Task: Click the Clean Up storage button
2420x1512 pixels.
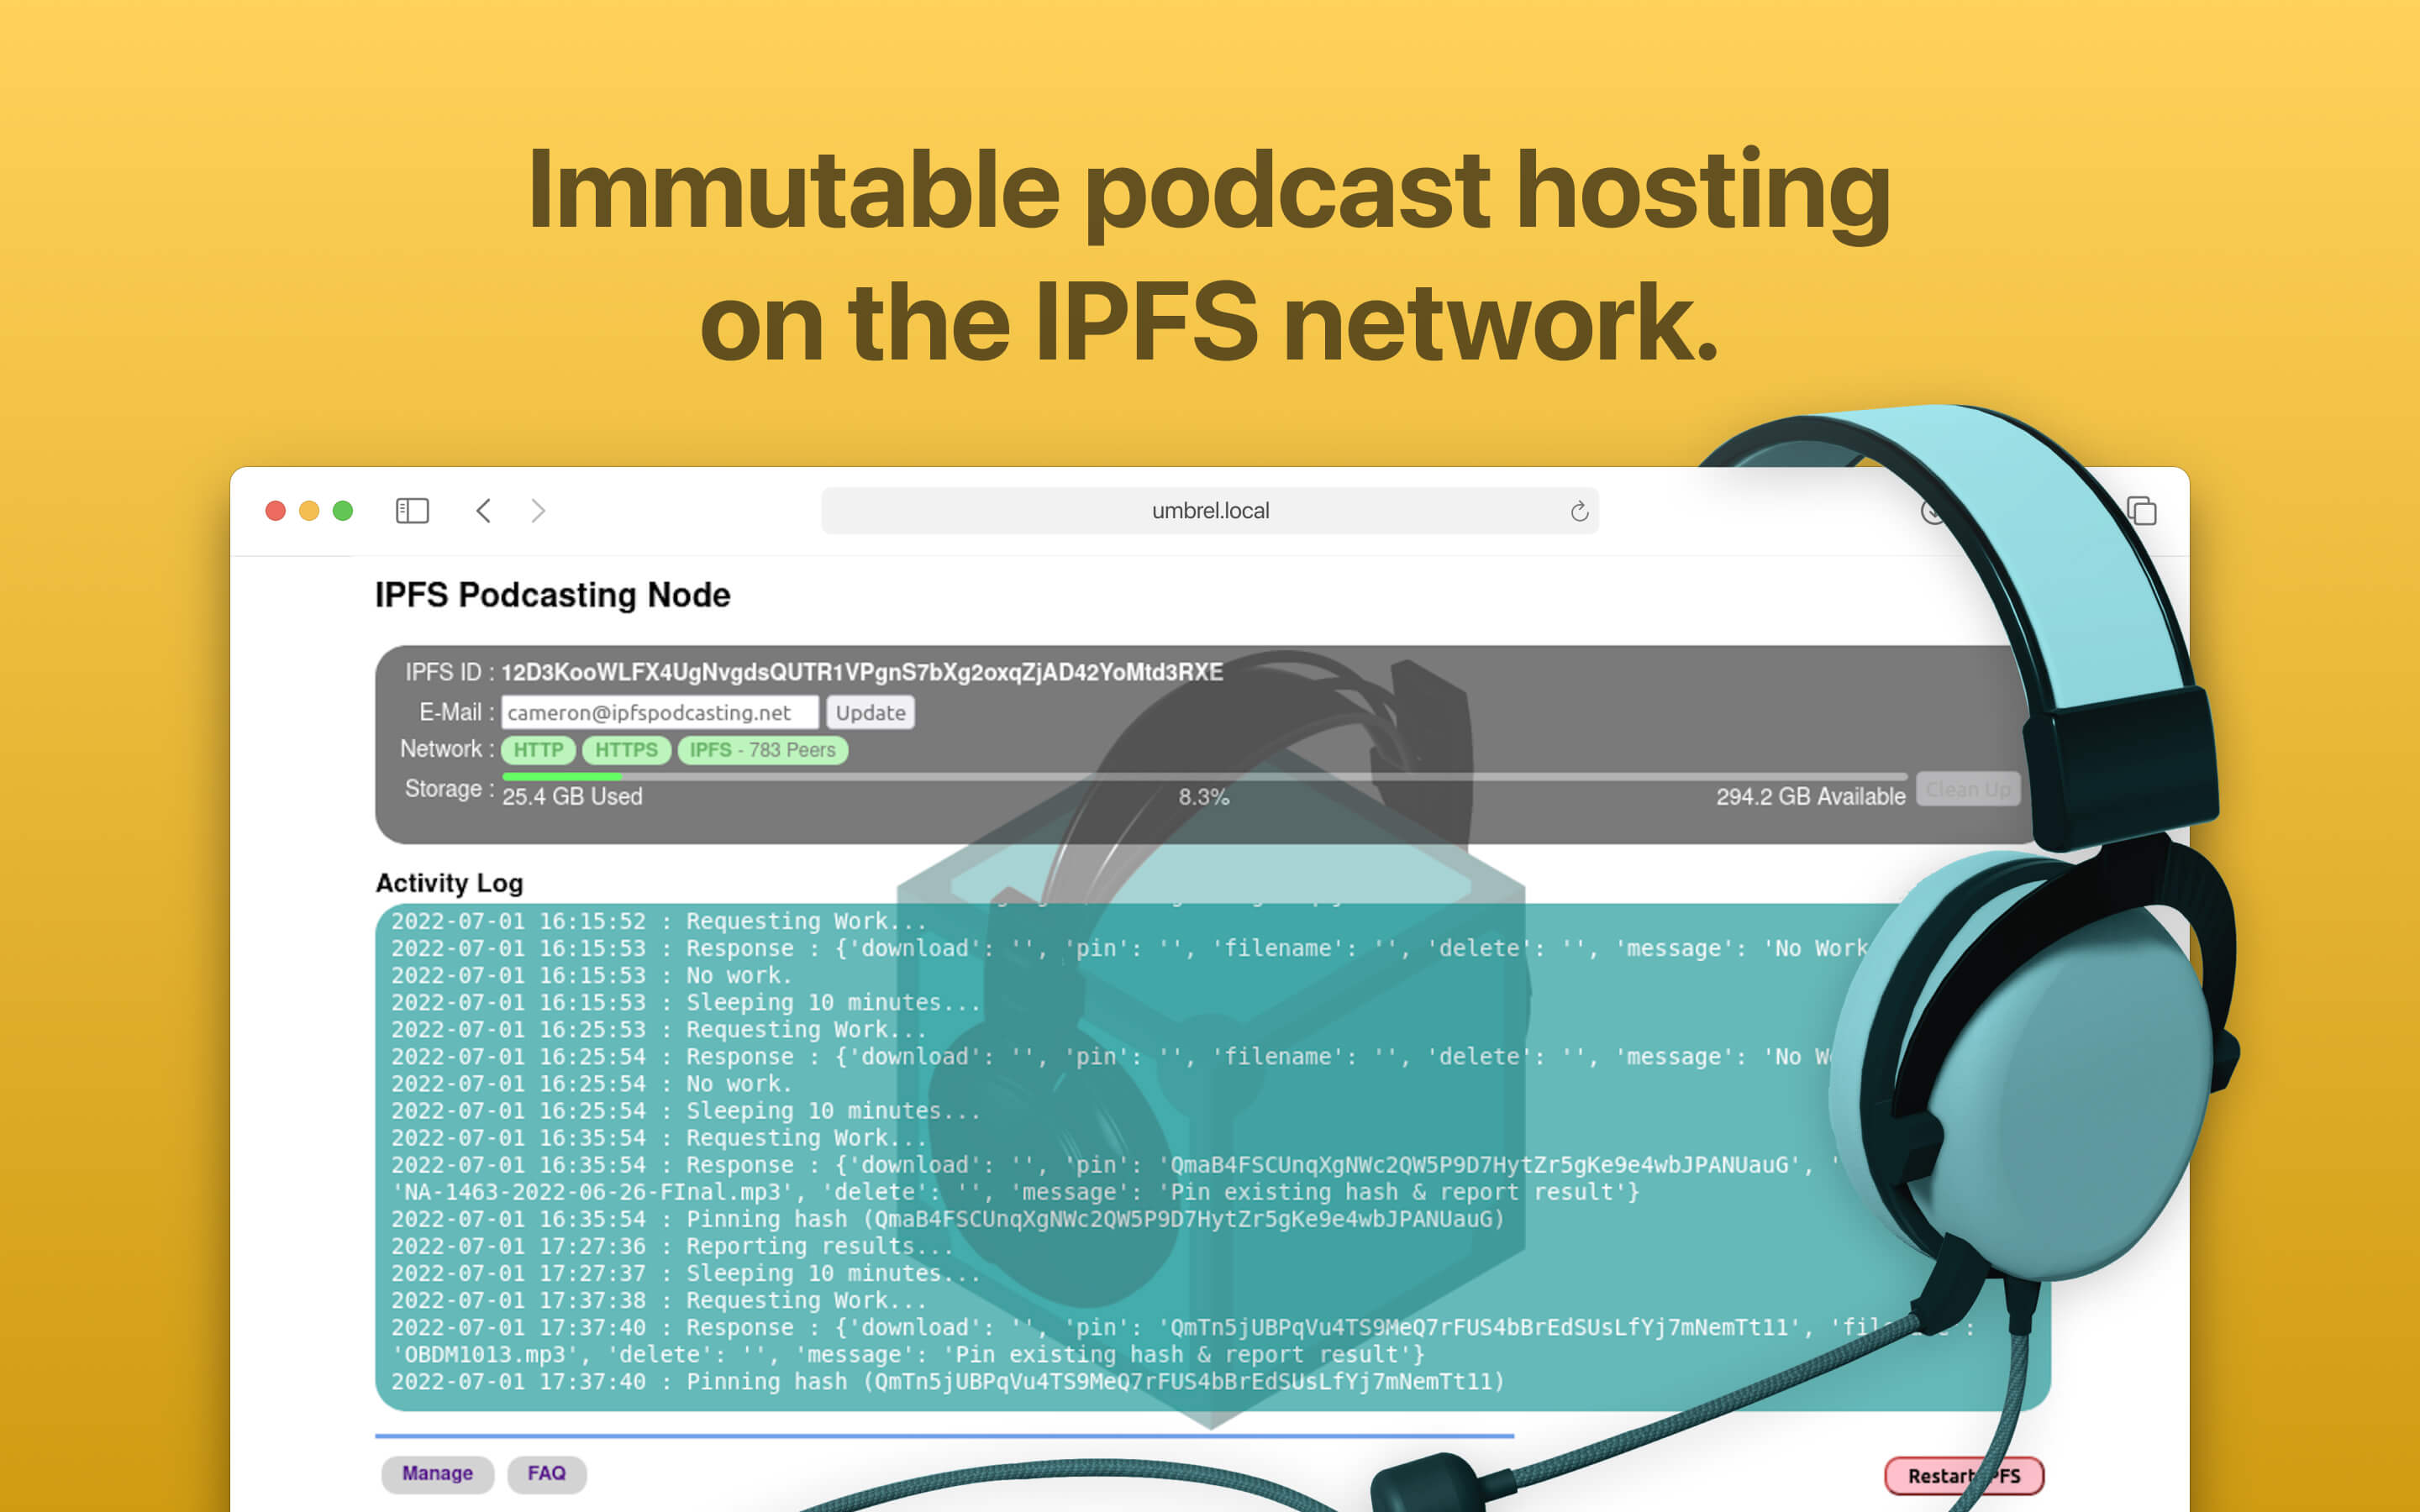Action: (1967, 789)
